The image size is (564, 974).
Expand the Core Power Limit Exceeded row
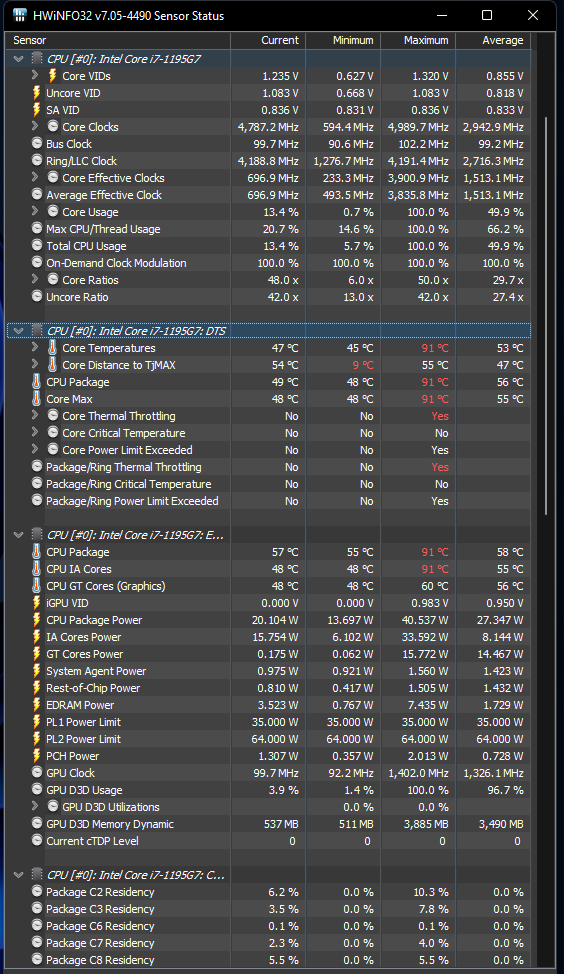(x=35, y=449)
